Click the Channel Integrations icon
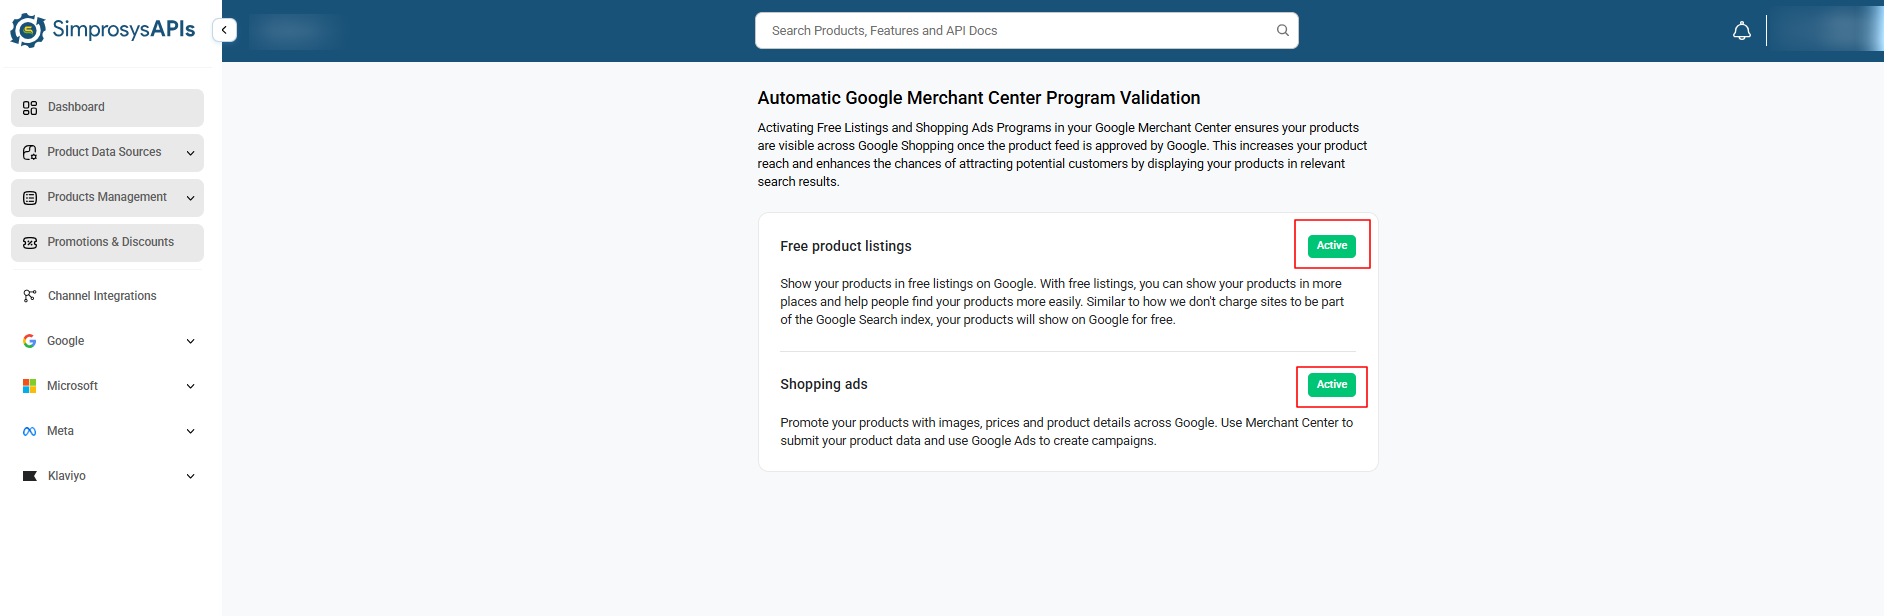Image resolution: width=1884 pixels, height=616 pixels. coord(30,296)
